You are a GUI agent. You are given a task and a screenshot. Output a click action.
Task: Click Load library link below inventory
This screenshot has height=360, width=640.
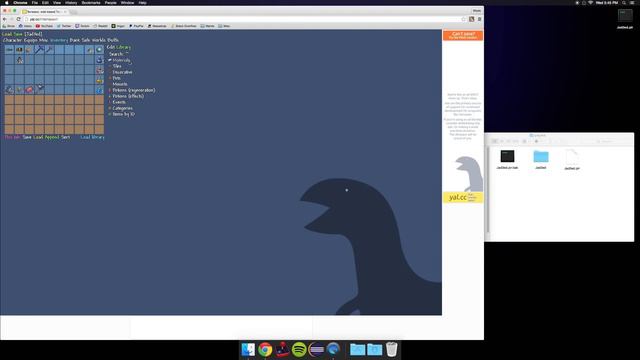[x=92, y=137]
